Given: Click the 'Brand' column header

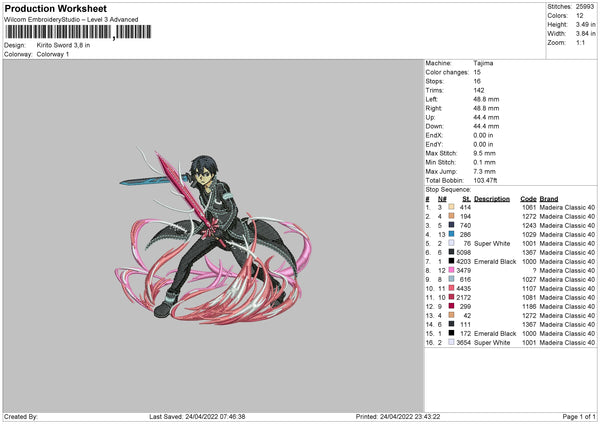Looking at the screenshot, I should coord(549,199).
